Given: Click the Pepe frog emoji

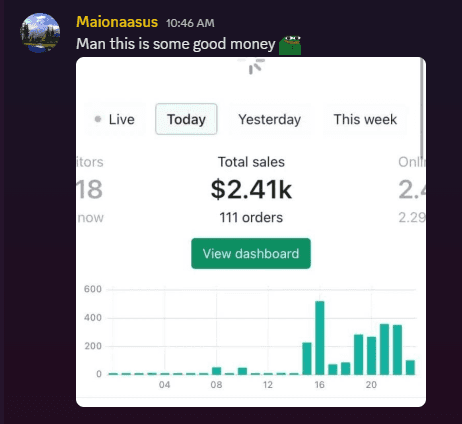Looking at the screenshot, I should coord(290,45).
